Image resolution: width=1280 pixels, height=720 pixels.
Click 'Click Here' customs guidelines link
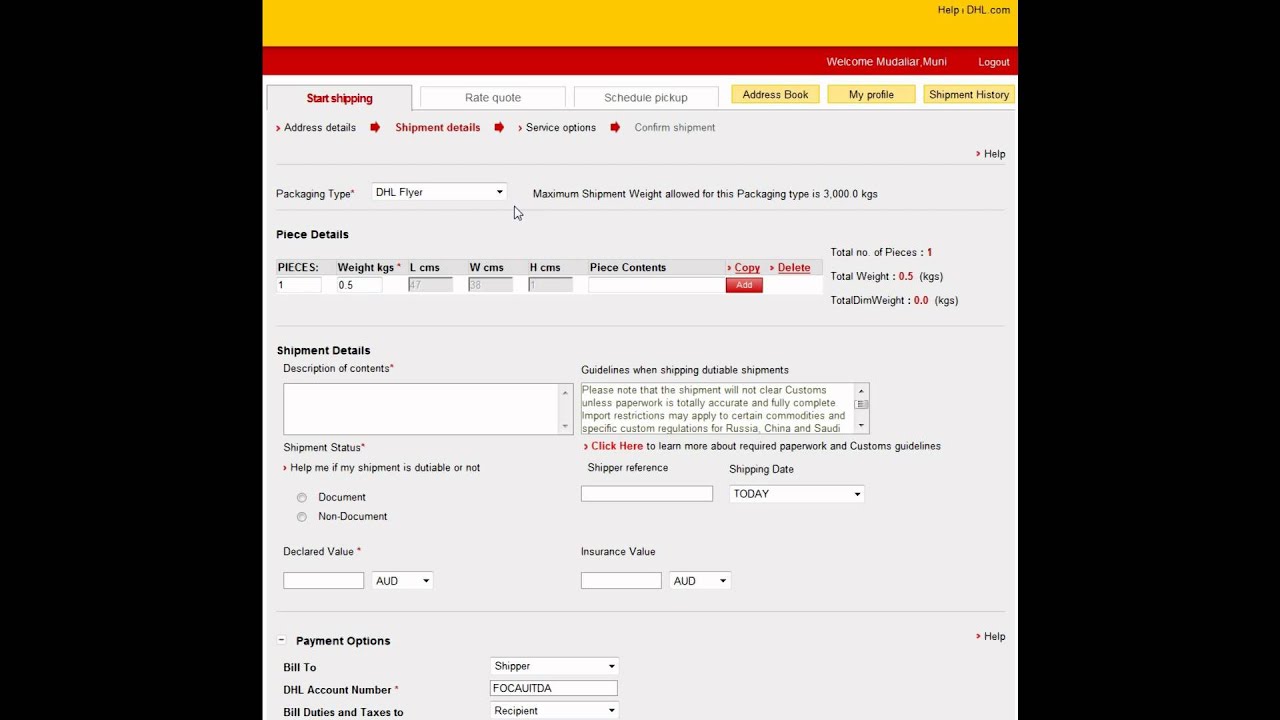pos(617,446)
